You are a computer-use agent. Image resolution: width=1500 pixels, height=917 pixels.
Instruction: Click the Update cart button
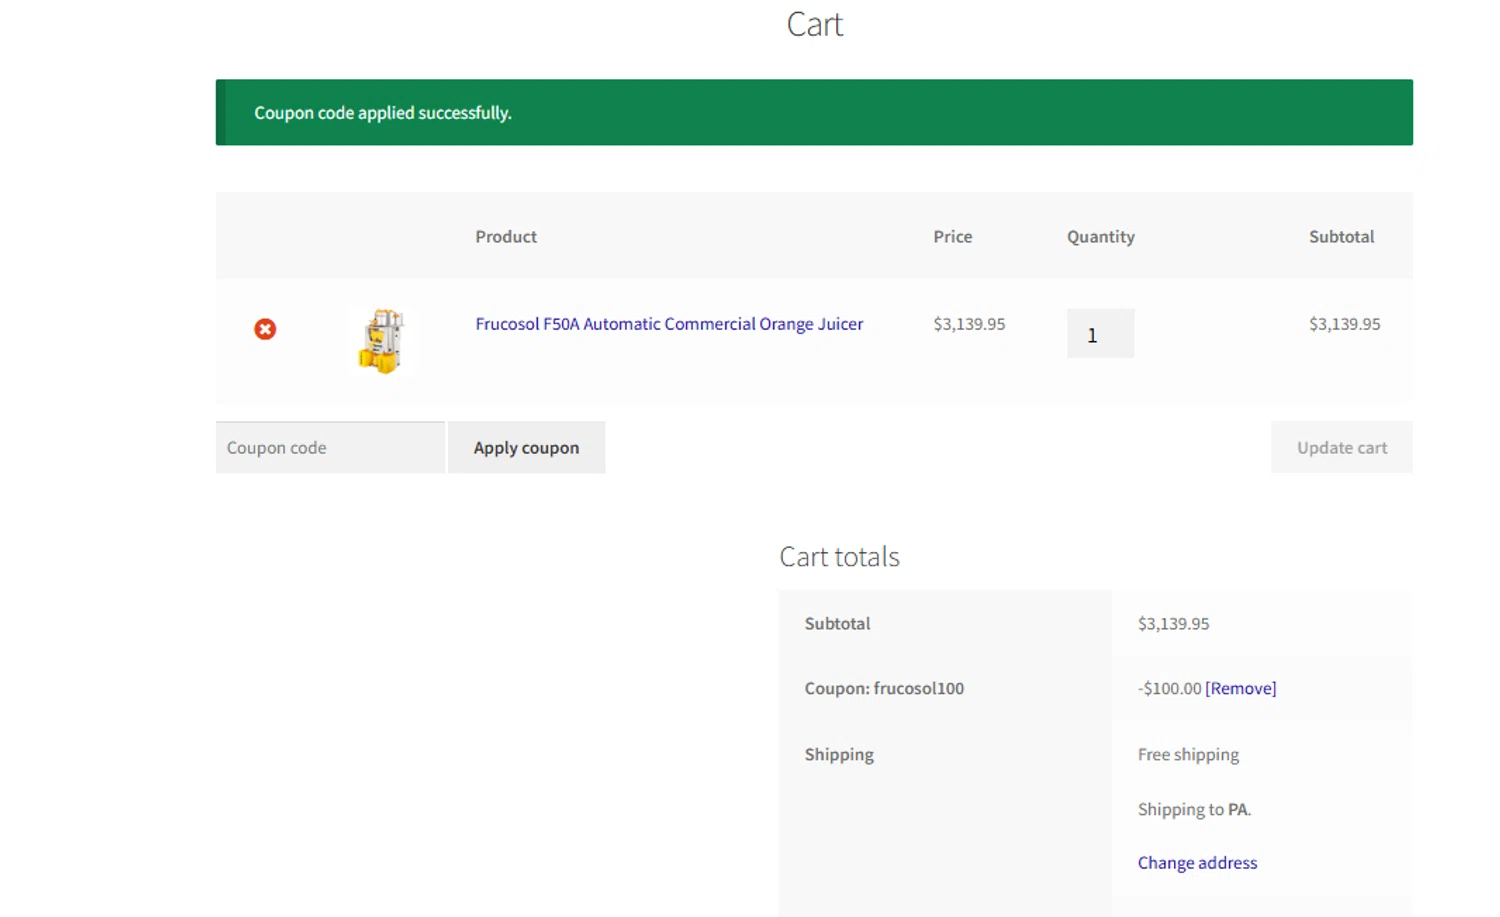tap(1342, 448)
